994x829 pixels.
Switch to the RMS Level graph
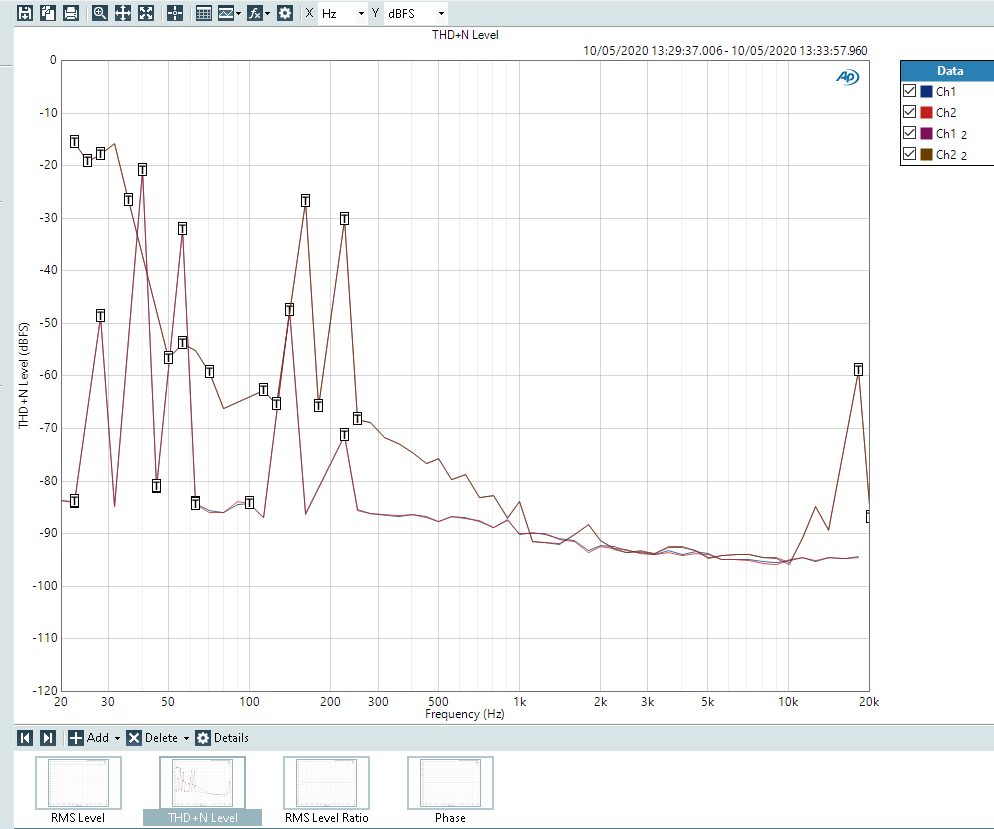point(78,791)
